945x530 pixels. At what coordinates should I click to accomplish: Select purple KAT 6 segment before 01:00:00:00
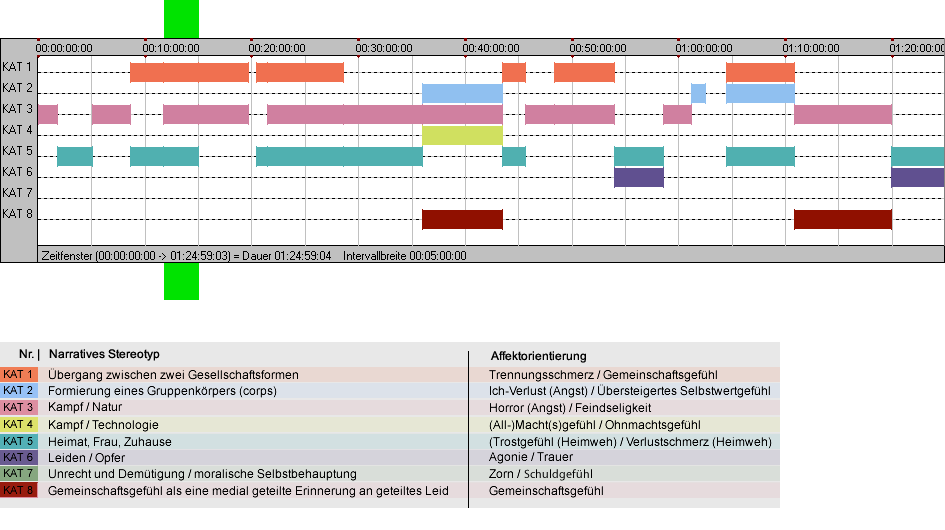pos(639,177)
